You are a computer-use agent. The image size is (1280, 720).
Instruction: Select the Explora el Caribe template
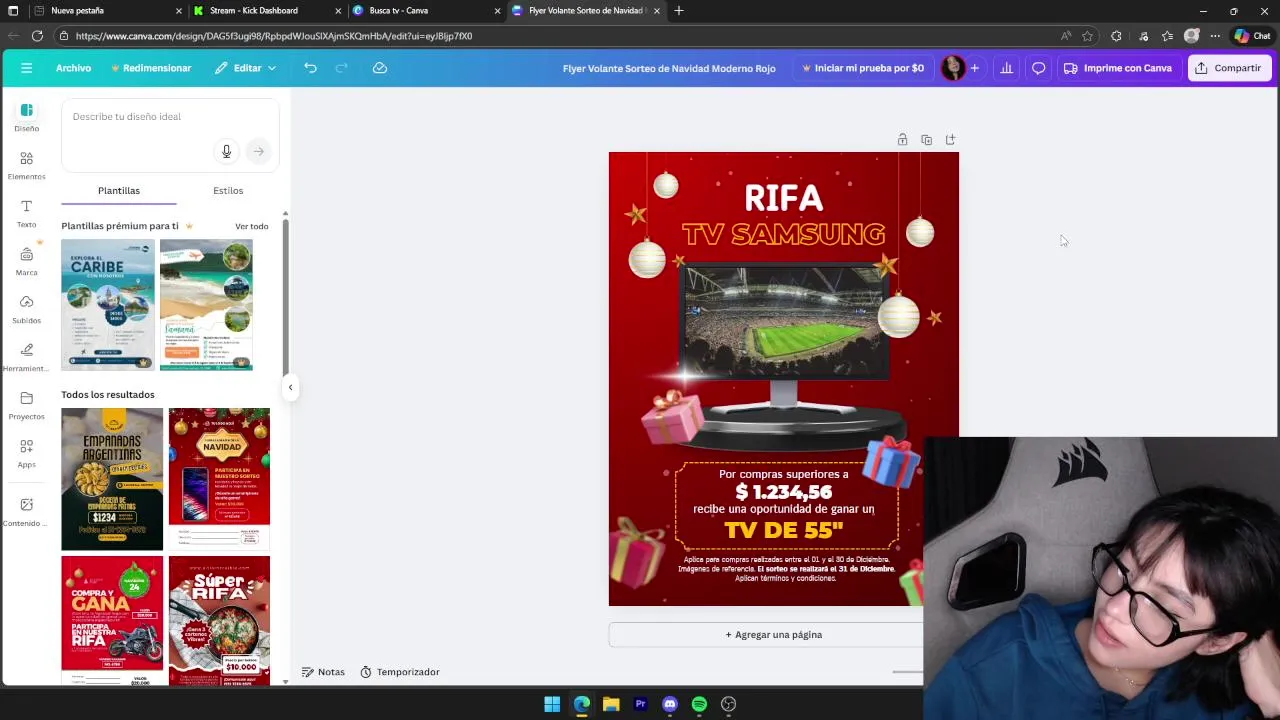(108, 304)
